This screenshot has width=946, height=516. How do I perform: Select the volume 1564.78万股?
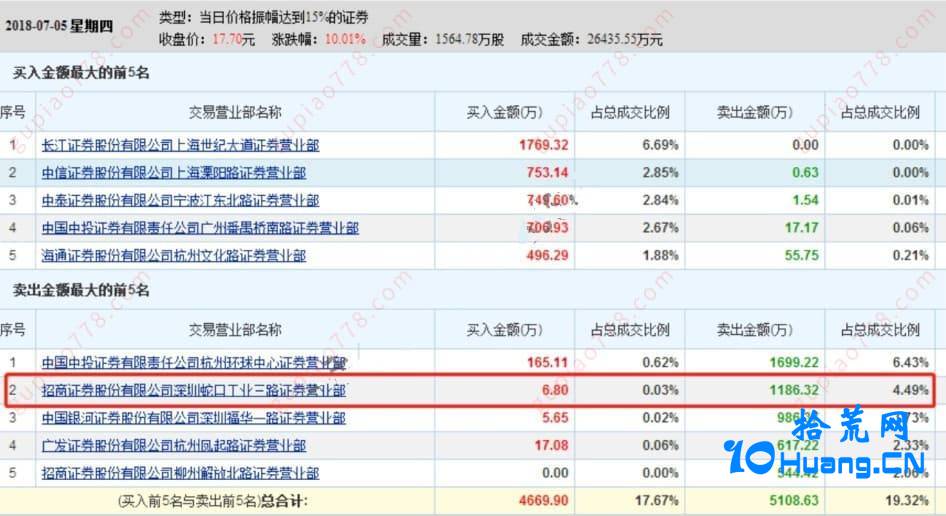469,39
